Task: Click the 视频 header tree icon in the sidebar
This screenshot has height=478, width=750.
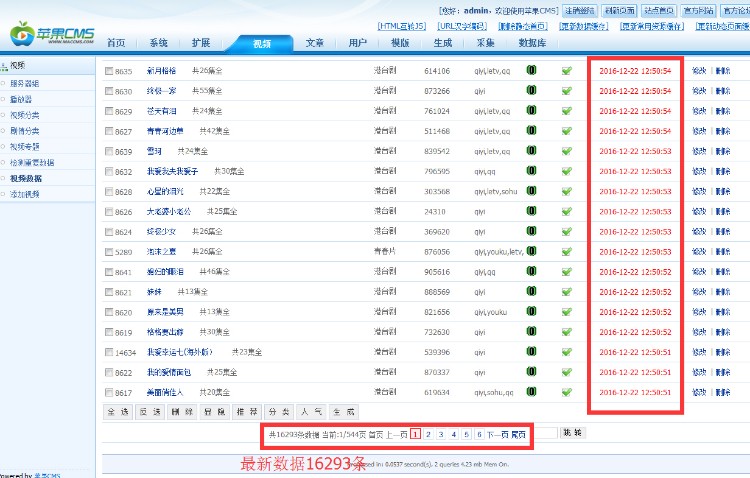Action: click(4, 67)
